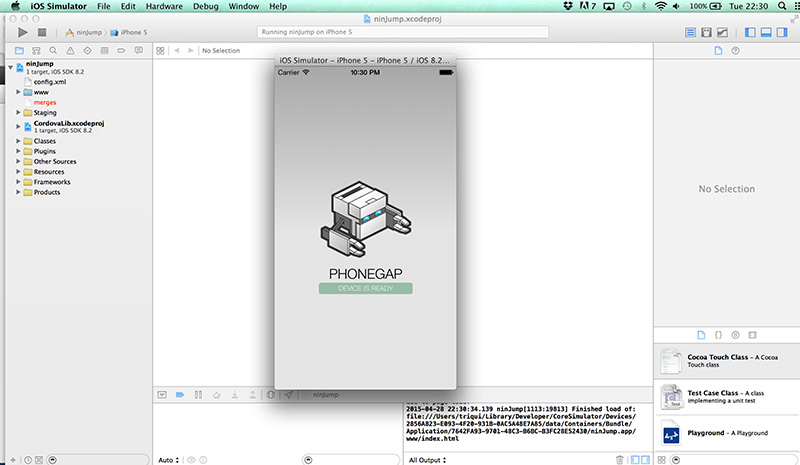Viewport: 800px width, 465px height.
Task: Stop the running ninJump app
Action: 42,32
